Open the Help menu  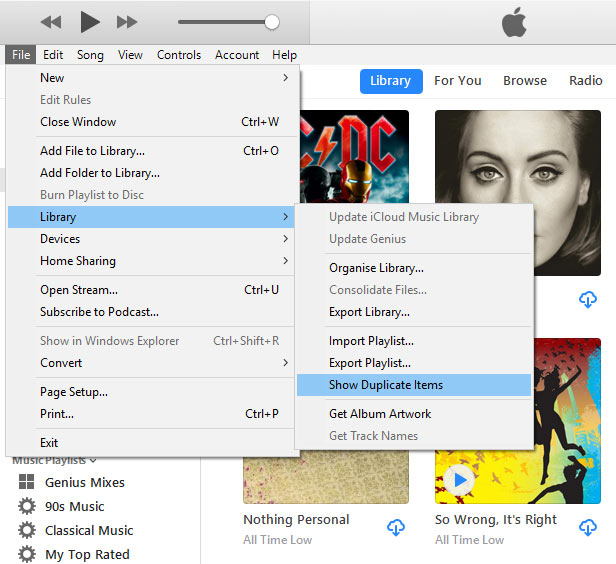(284, 55)
